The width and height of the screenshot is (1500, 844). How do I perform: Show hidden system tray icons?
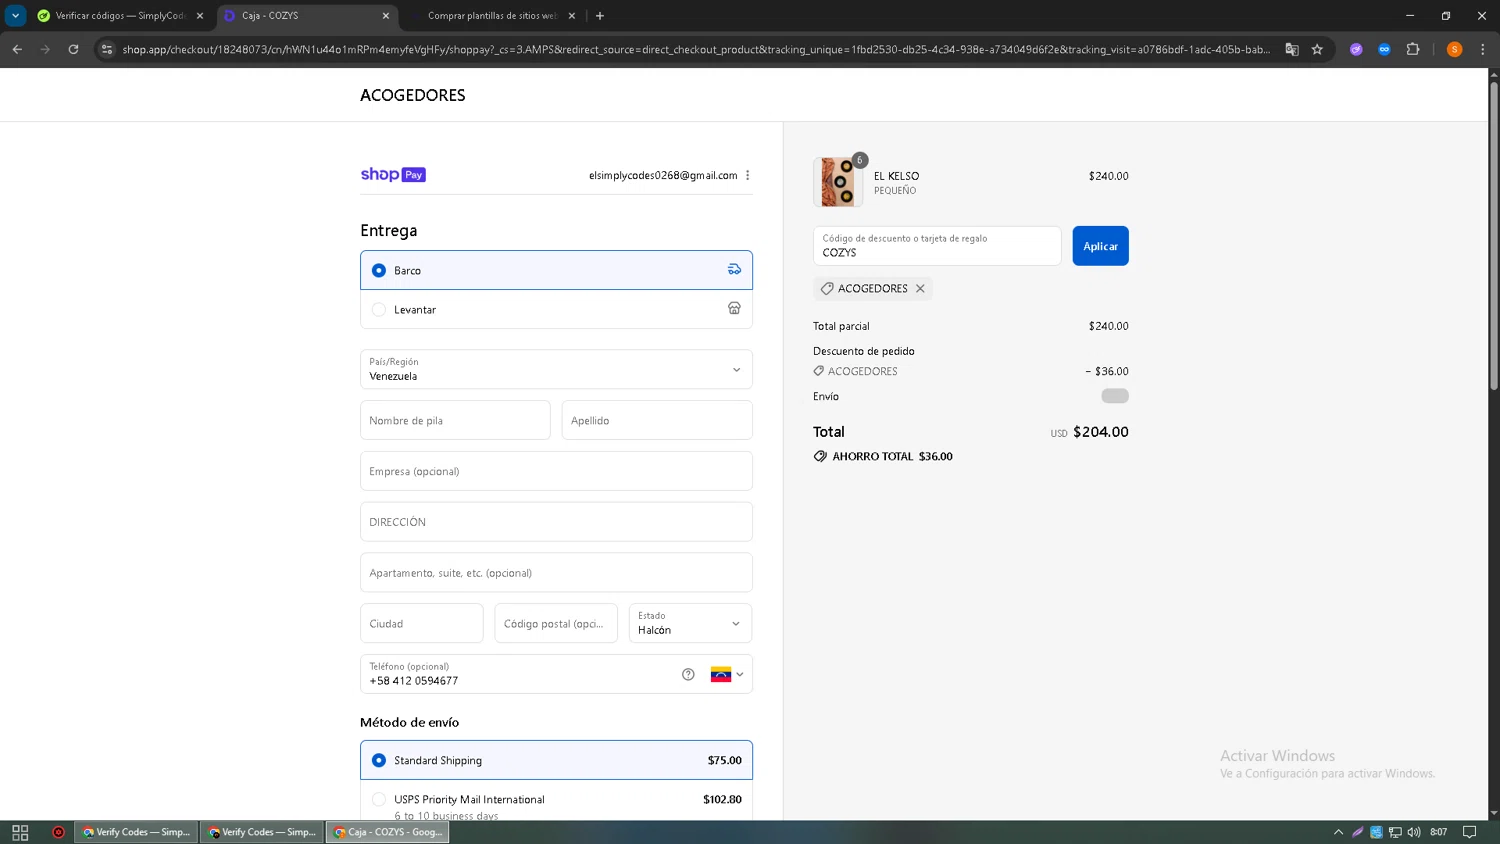[1338, 832]
